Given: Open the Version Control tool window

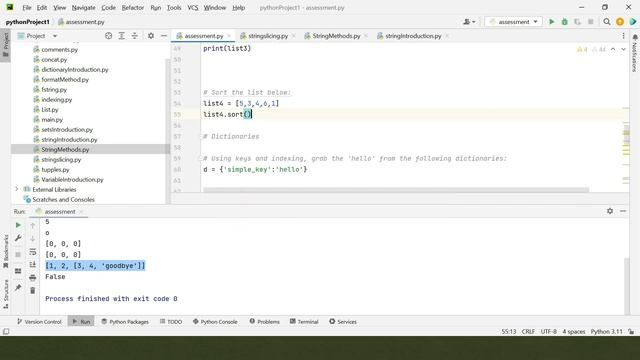Looking at the screenshot, I should 39,322.
